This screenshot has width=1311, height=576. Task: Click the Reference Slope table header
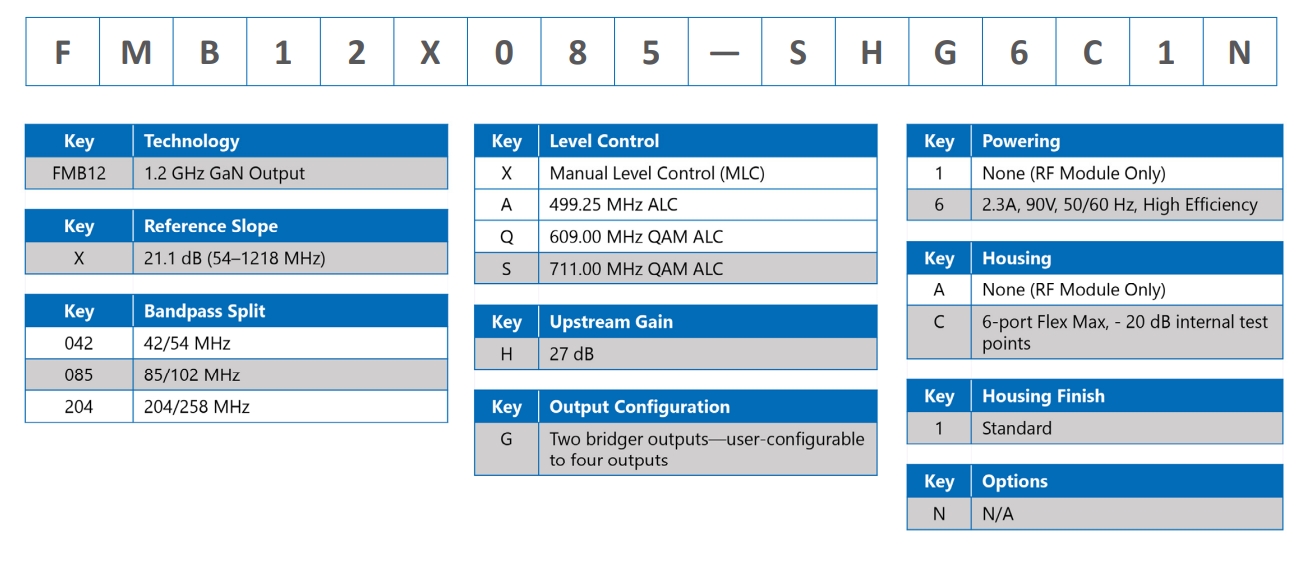tap(290, 226)
